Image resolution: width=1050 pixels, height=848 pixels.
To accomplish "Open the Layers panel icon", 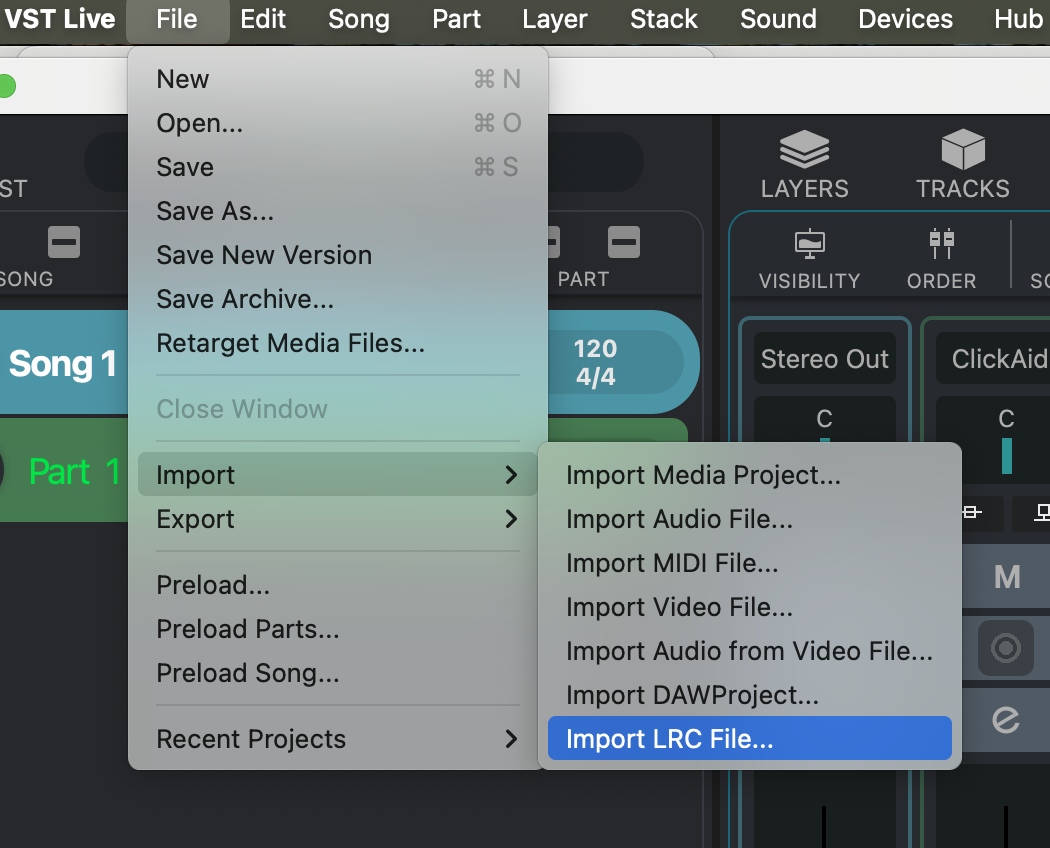I will click(804, 151).
